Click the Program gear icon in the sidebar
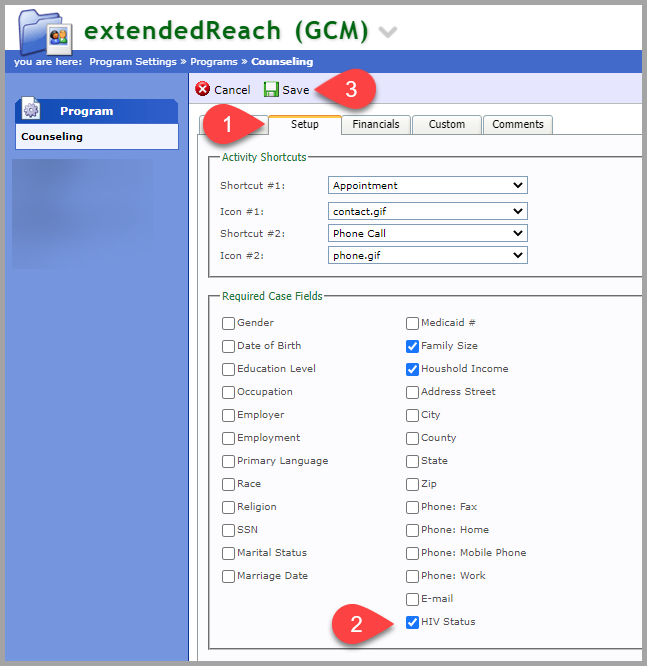Screen dimensions: 647x666 point(31,110)
